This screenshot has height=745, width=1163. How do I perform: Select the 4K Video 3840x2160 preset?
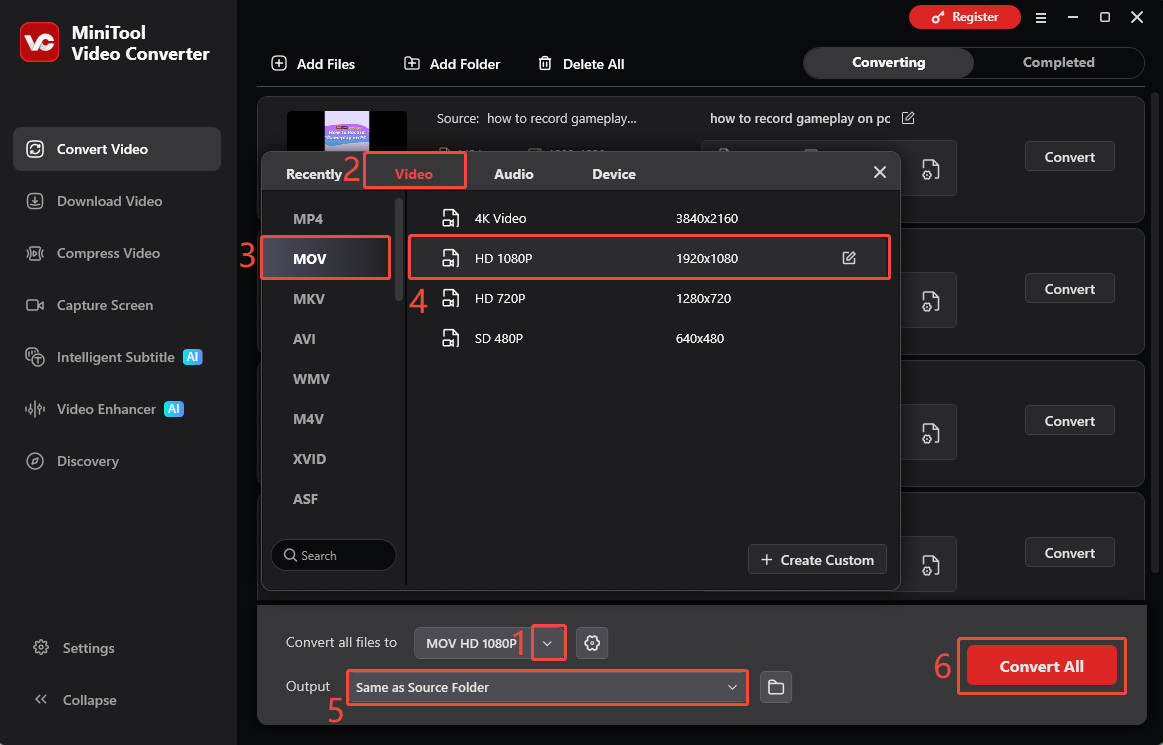649,218
